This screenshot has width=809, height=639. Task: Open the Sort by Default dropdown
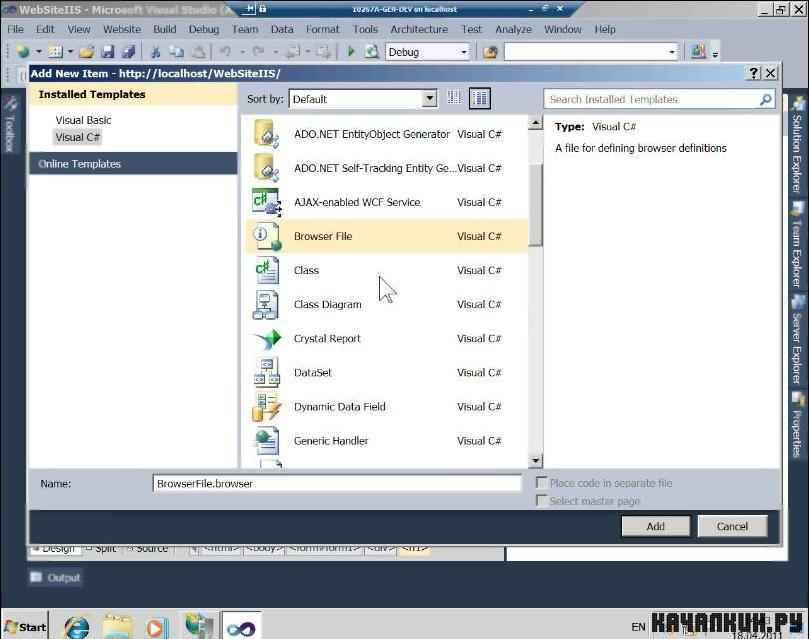[429, 99]
